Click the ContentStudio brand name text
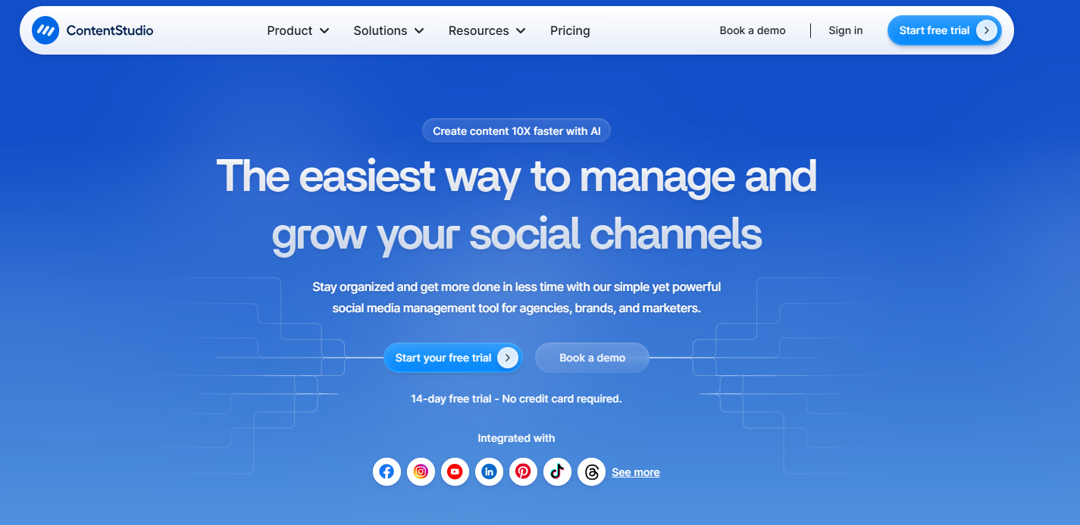This screenshot has height=525, width=1080. pyautogui.click(x=110, y=30)
